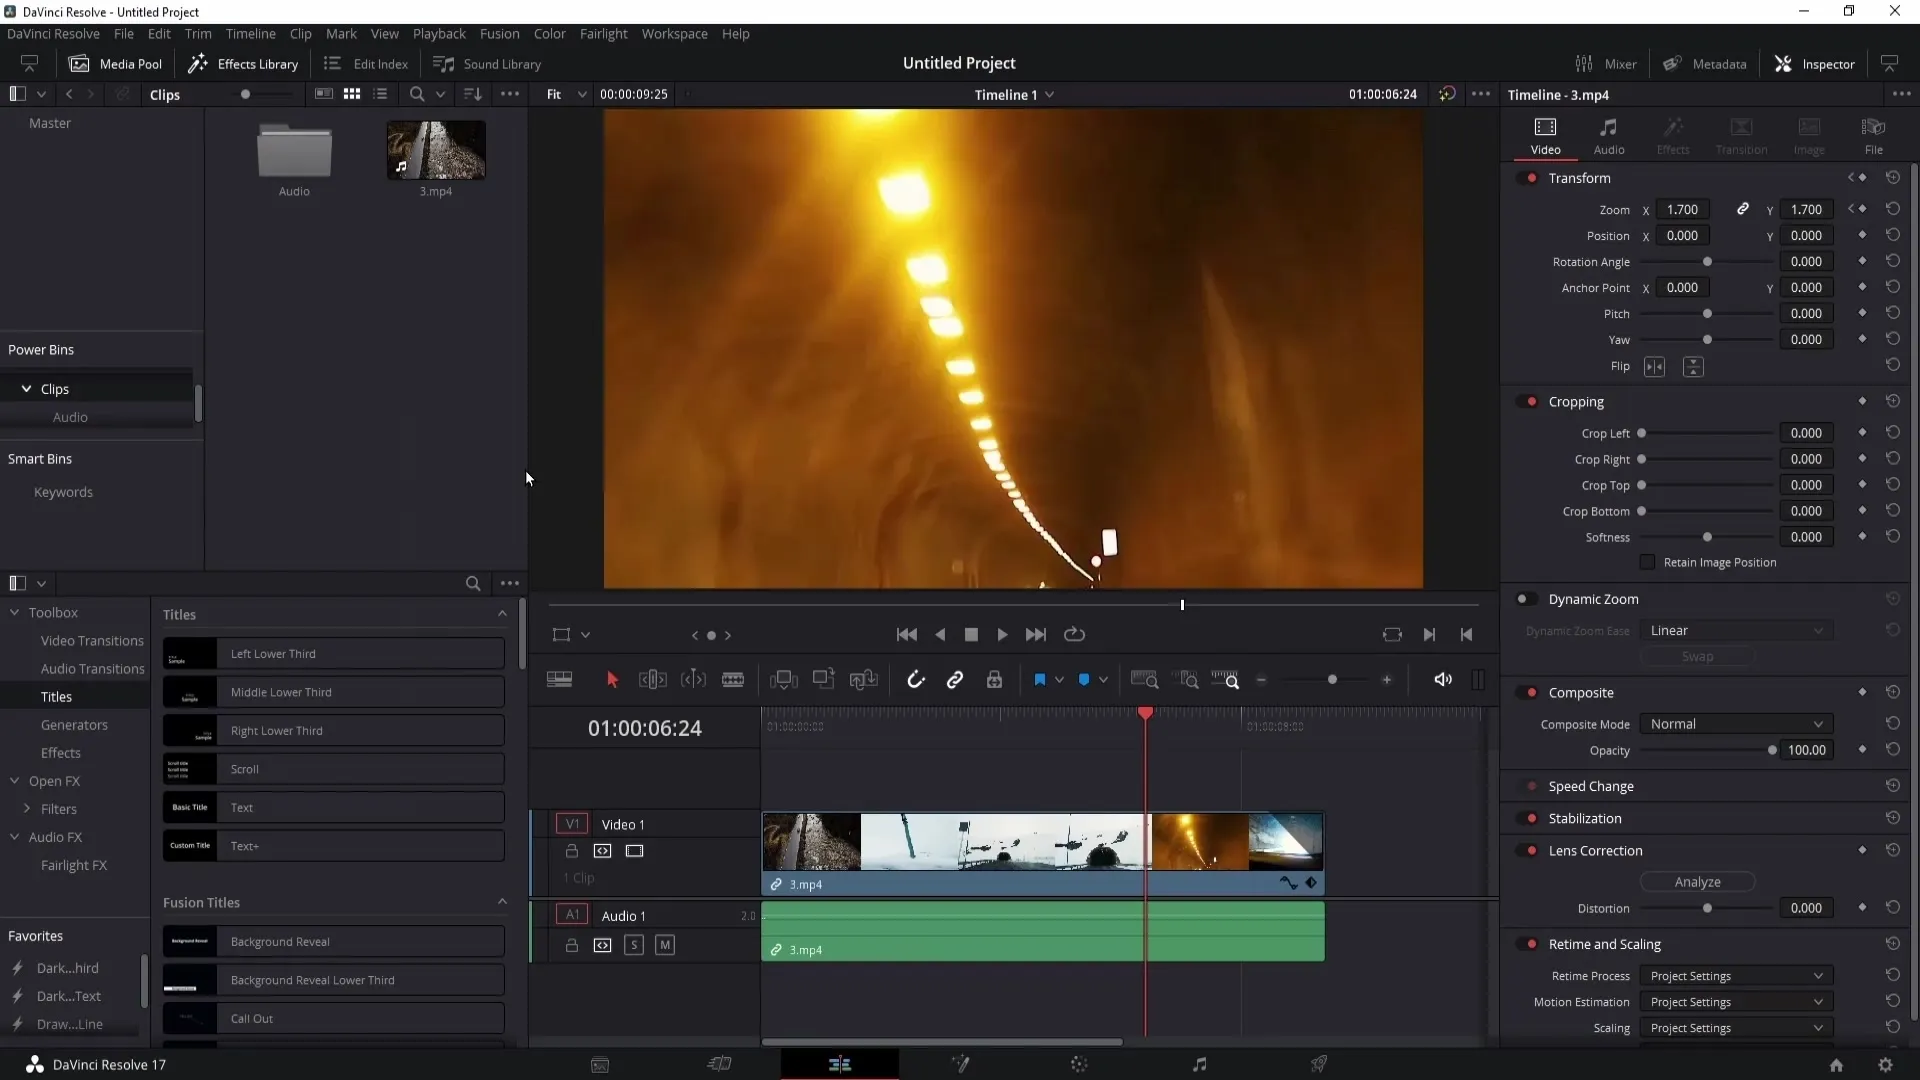Click the Stabilization icon in Inspector panel

tap(1532, 818)
